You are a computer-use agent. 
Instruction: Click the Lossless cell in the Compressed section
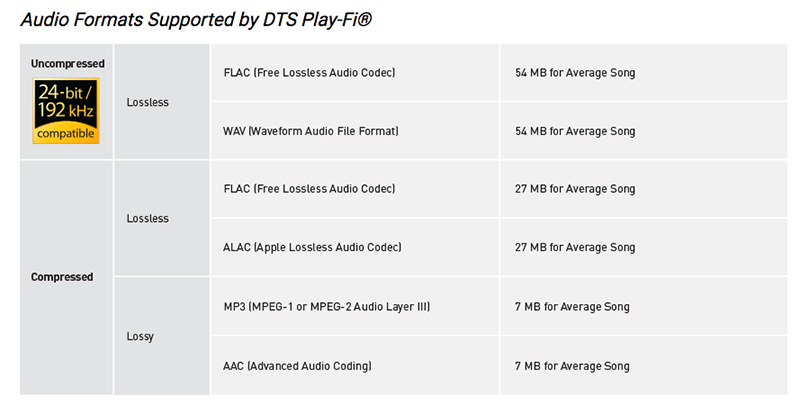click(148, 218)
